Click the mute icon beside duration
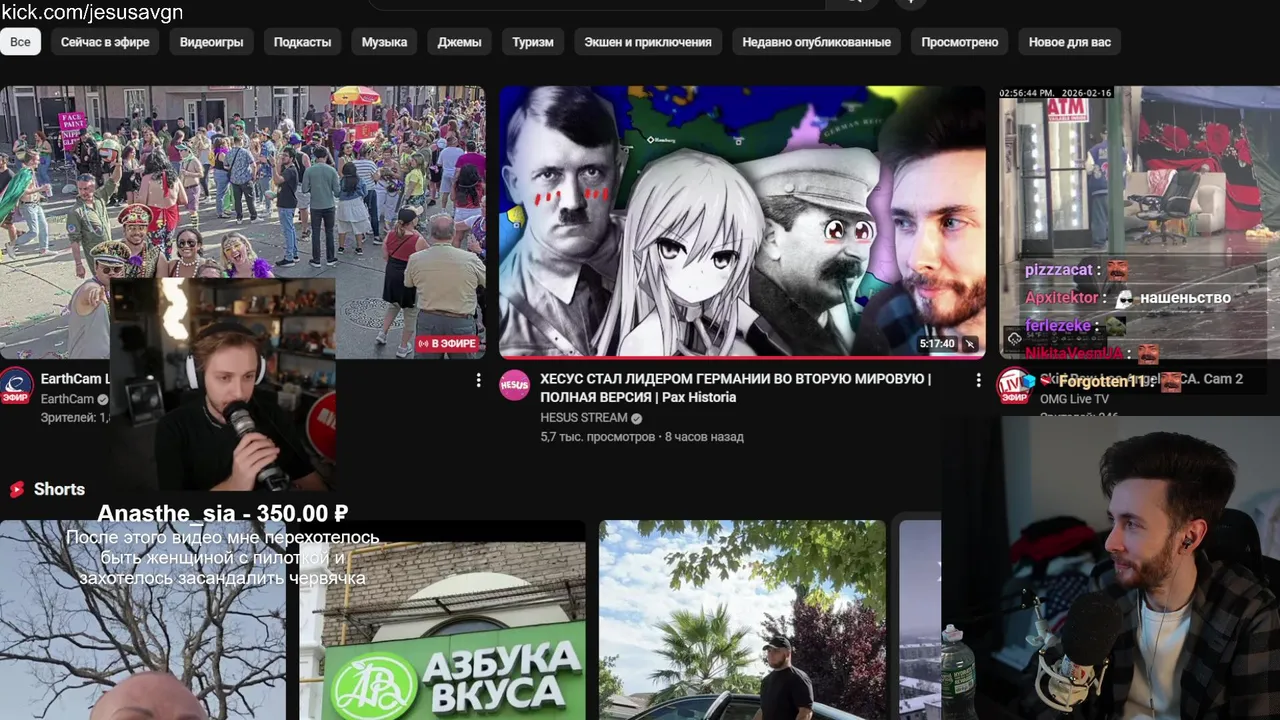 point(970,344)
